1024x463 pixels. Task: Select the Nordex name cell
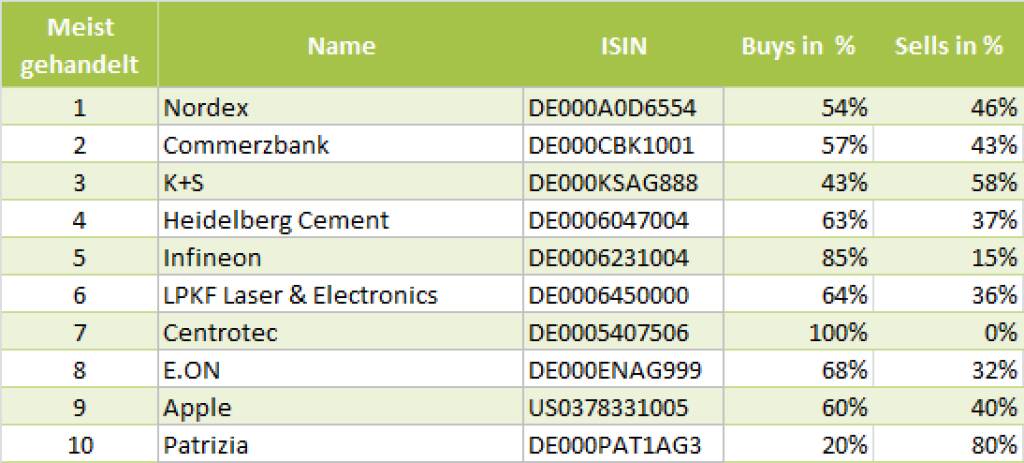click(206, 108)
